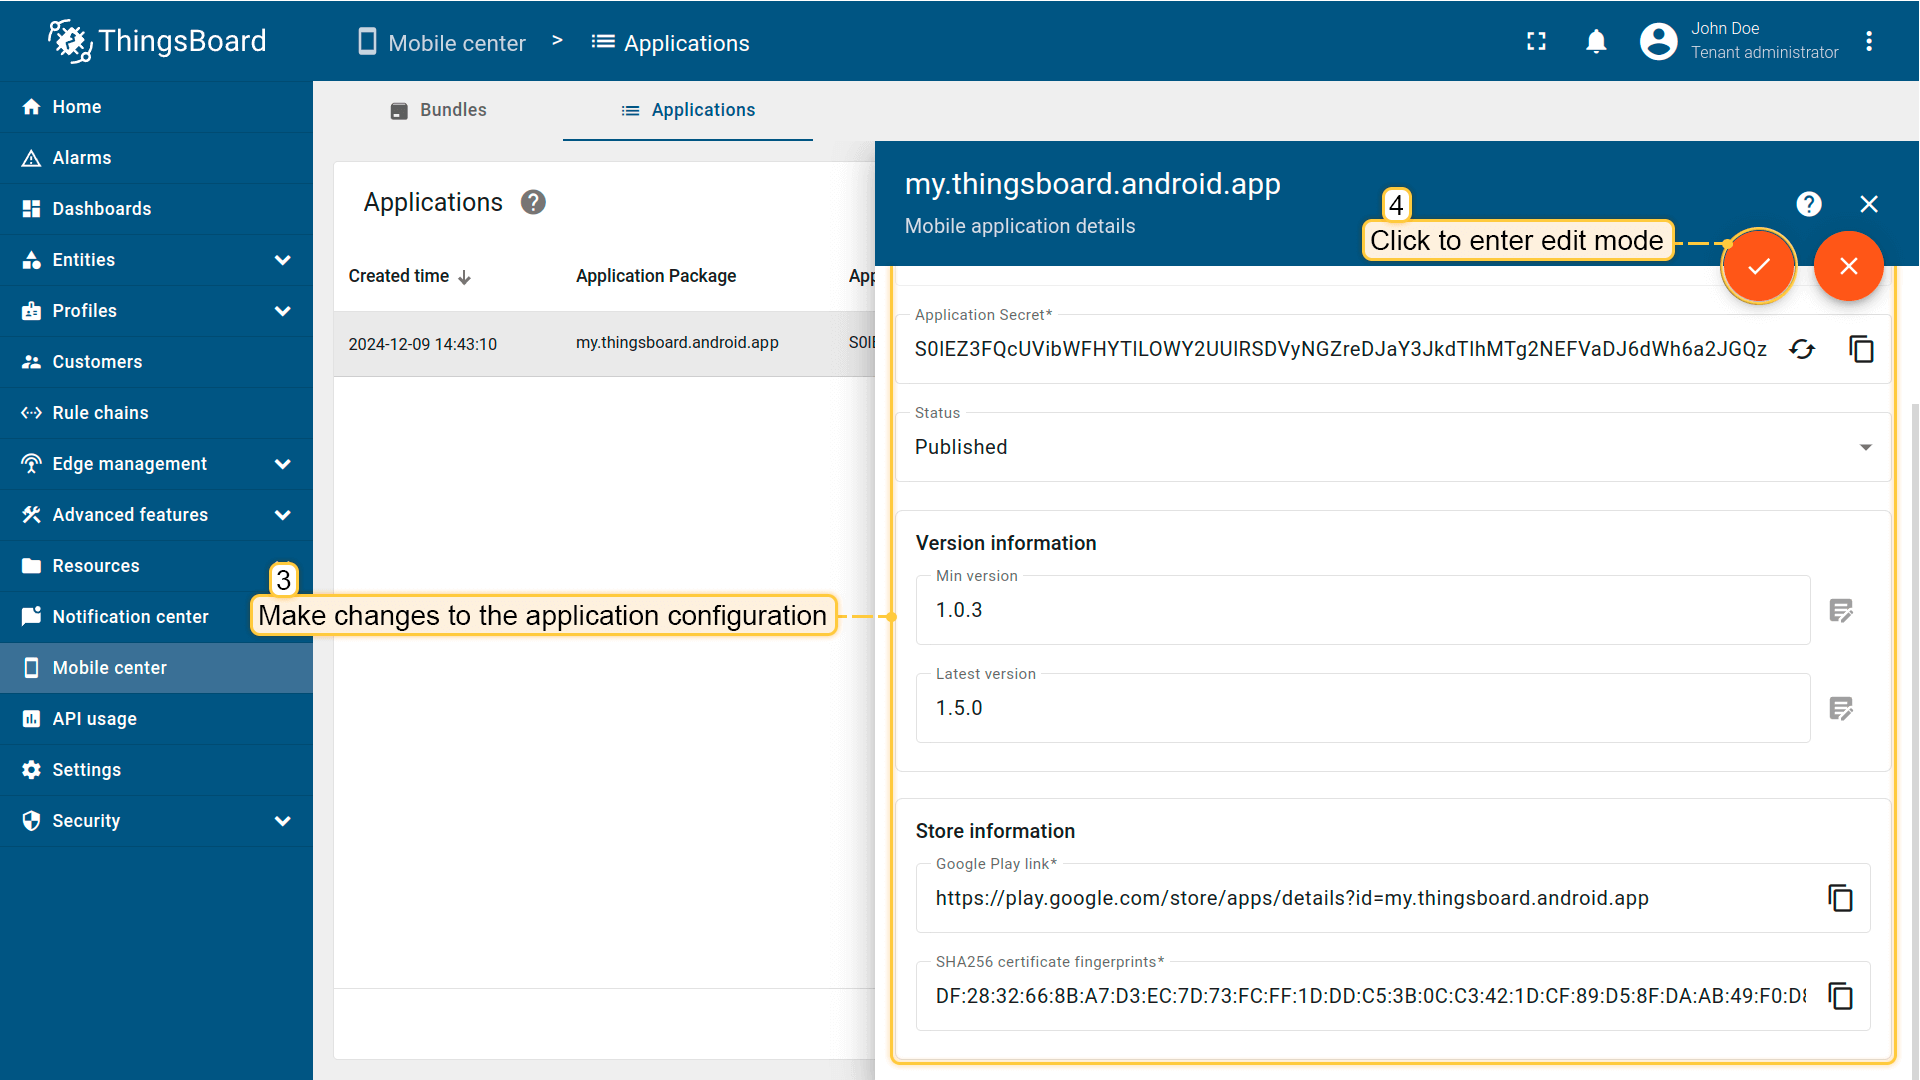
Task: Switch to the Bundles tab
Action: [x=438, y=110]
